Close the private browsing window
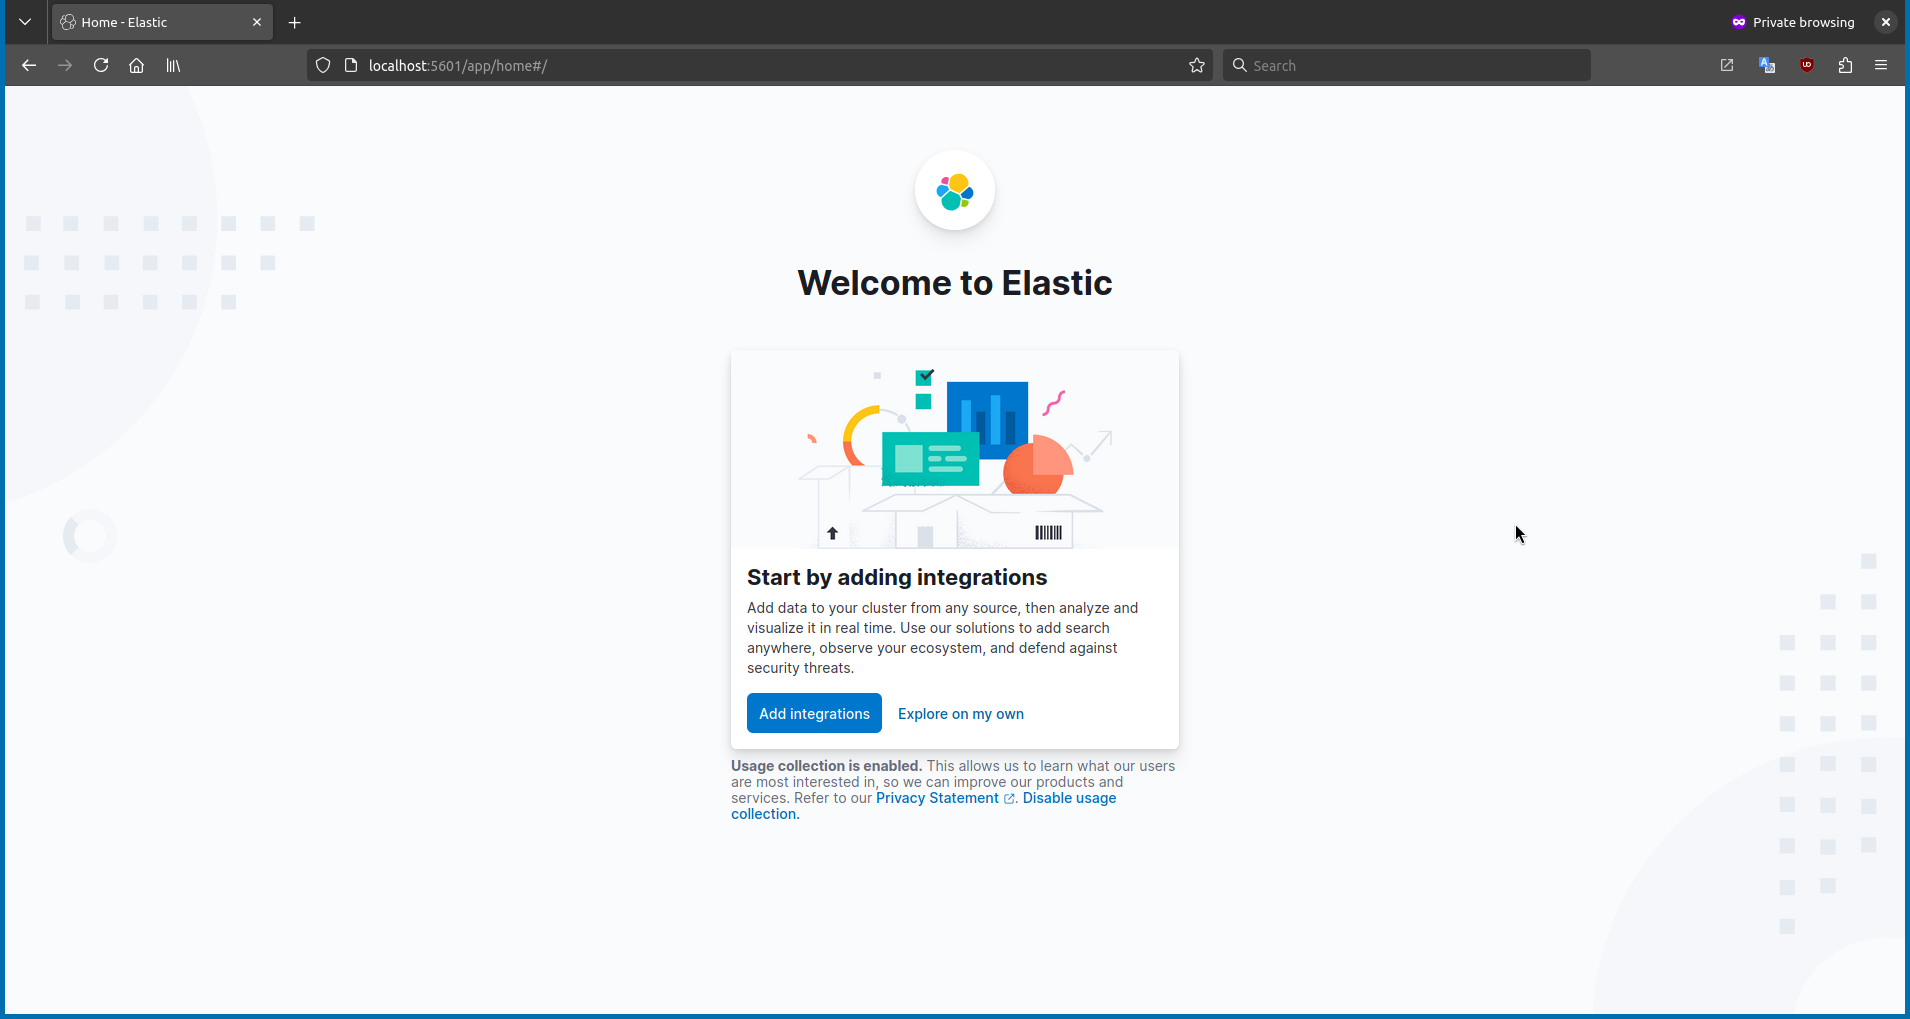The image size is (1910, 1019). pos(1886,22)
